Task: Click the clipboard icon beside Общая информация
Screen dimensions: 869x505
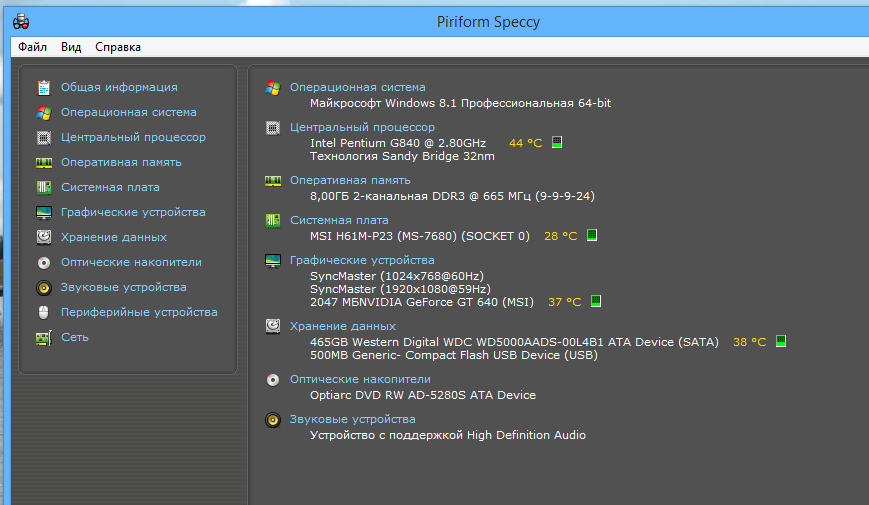Action: 44,88
